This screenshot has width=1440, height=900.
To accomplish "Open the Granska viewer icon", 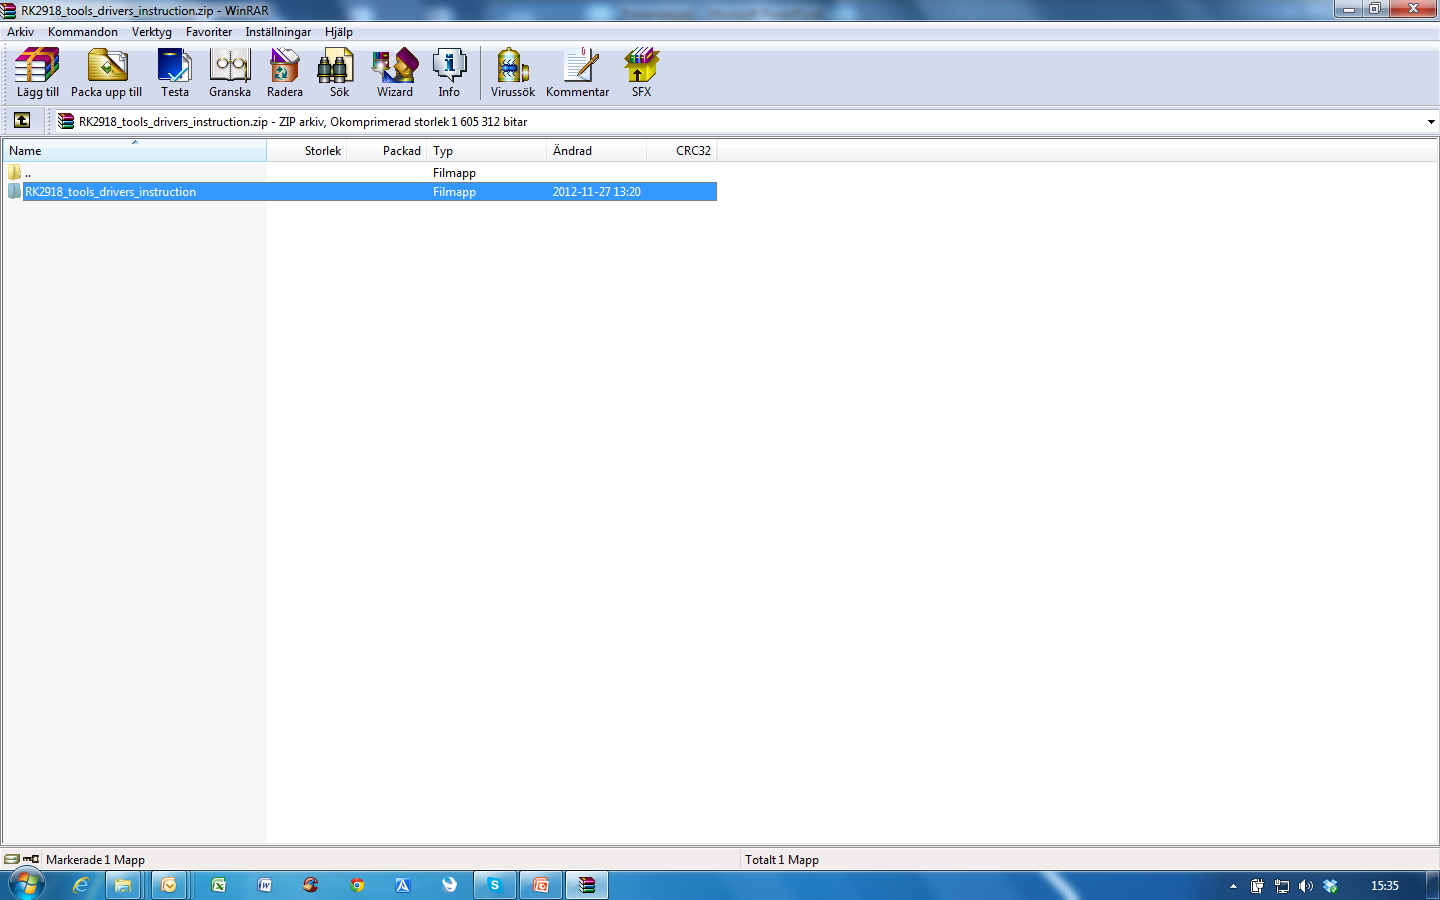I will [230, 73].
